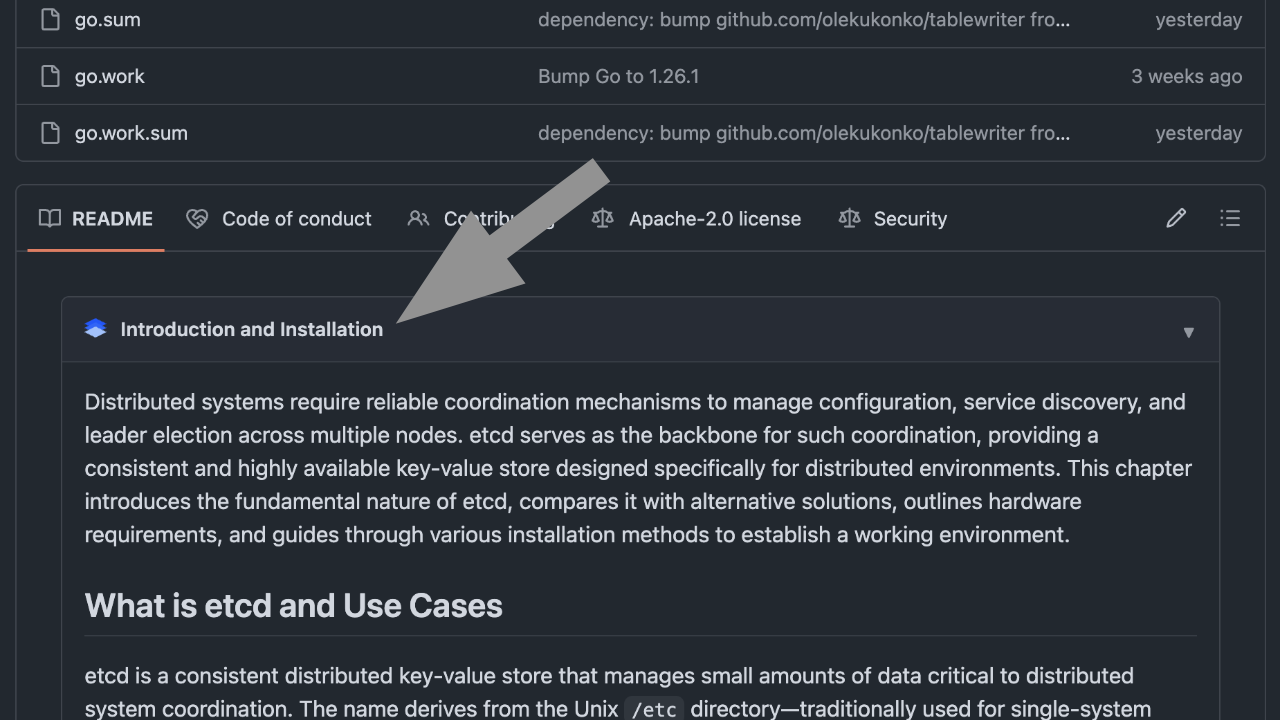The height and width of the screenshot is (720, 1280).
Task: Click the go.sum tablewriter dependency commit message
Action: tap(804, 19)
